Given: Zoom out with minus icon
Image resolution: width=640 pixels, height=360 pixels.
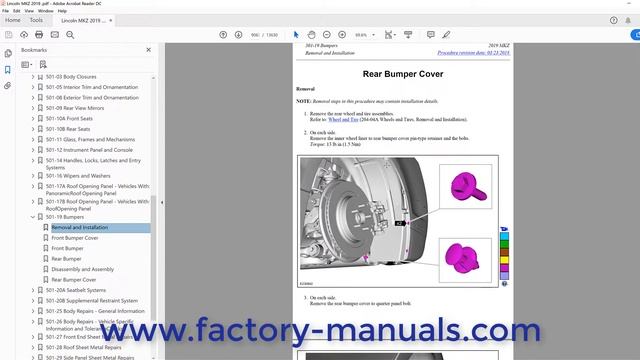Looking at the screenshot, I should (327, 35).
